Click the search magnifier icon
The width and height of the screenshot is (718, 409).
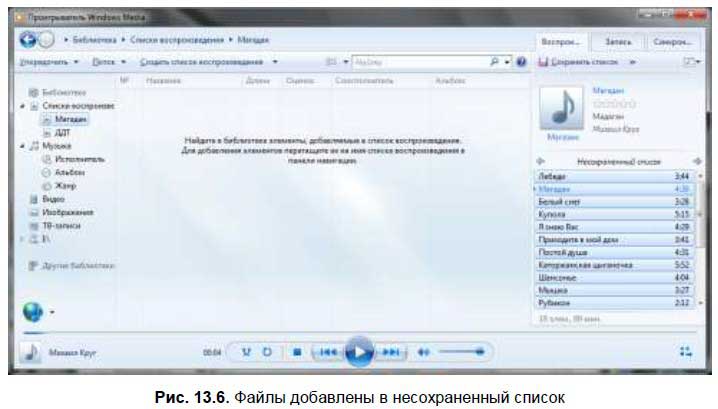(495, 61)
